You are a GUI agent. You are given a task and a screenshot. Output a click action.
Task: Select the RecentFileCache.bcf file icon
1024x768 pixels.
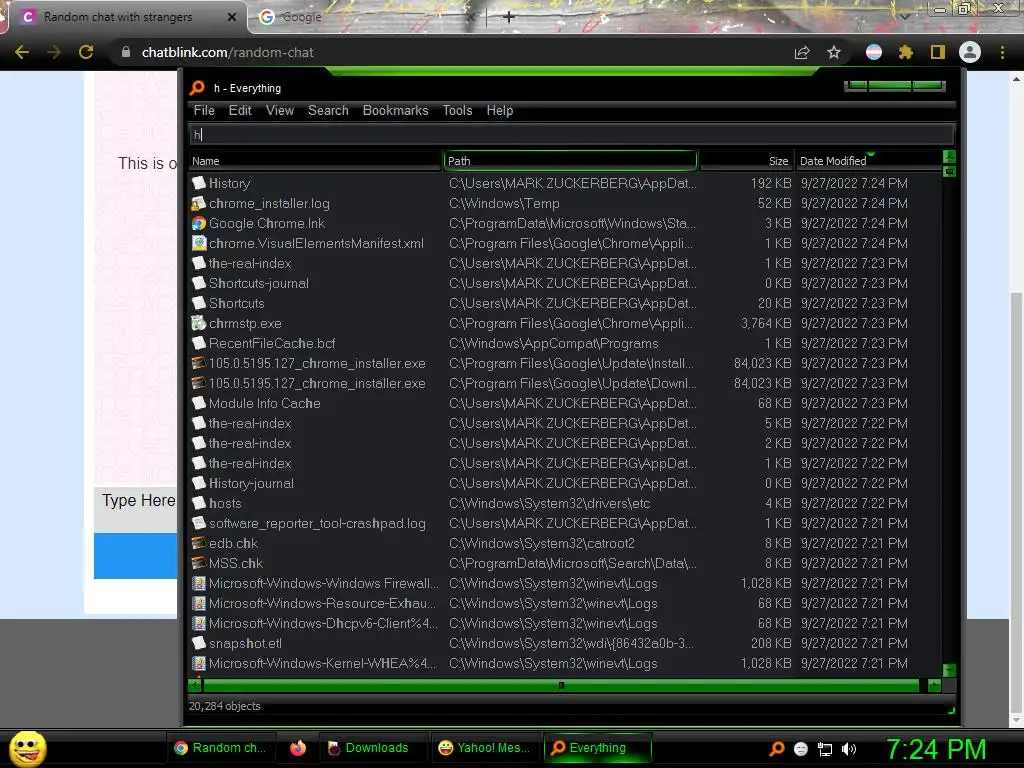pyautogui.click(x=199, y=344)
